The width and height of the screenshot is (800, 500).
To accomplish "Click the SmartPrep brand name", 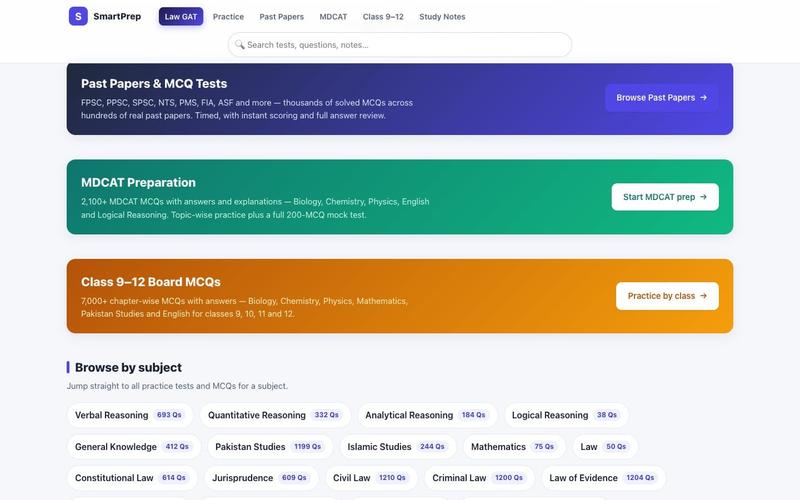I will [117, 16].
